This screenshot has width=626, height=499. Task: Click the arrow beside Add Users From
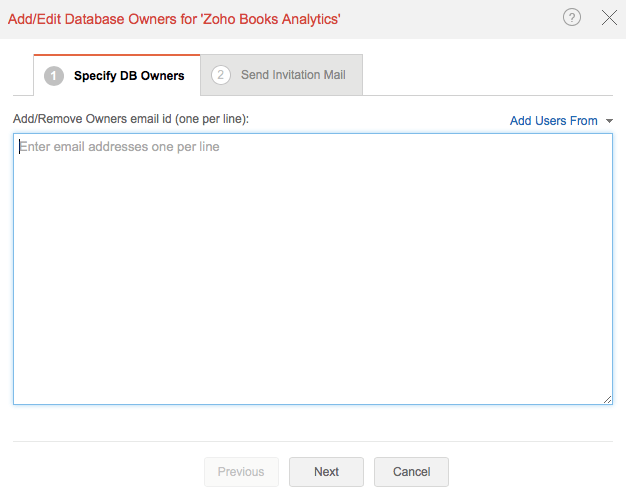click(609, 121)
